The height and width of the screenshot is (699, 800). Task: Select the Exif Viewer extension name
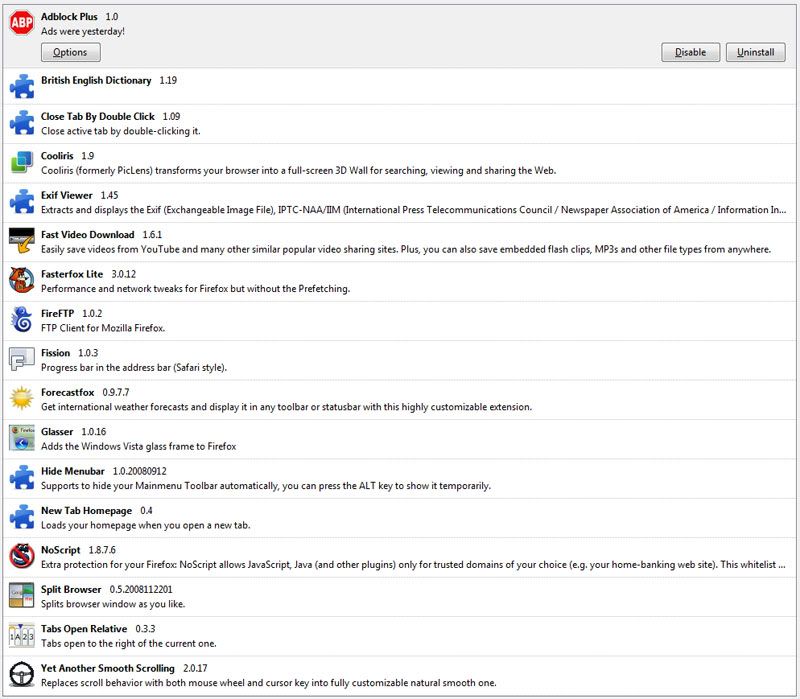point(66,195)
